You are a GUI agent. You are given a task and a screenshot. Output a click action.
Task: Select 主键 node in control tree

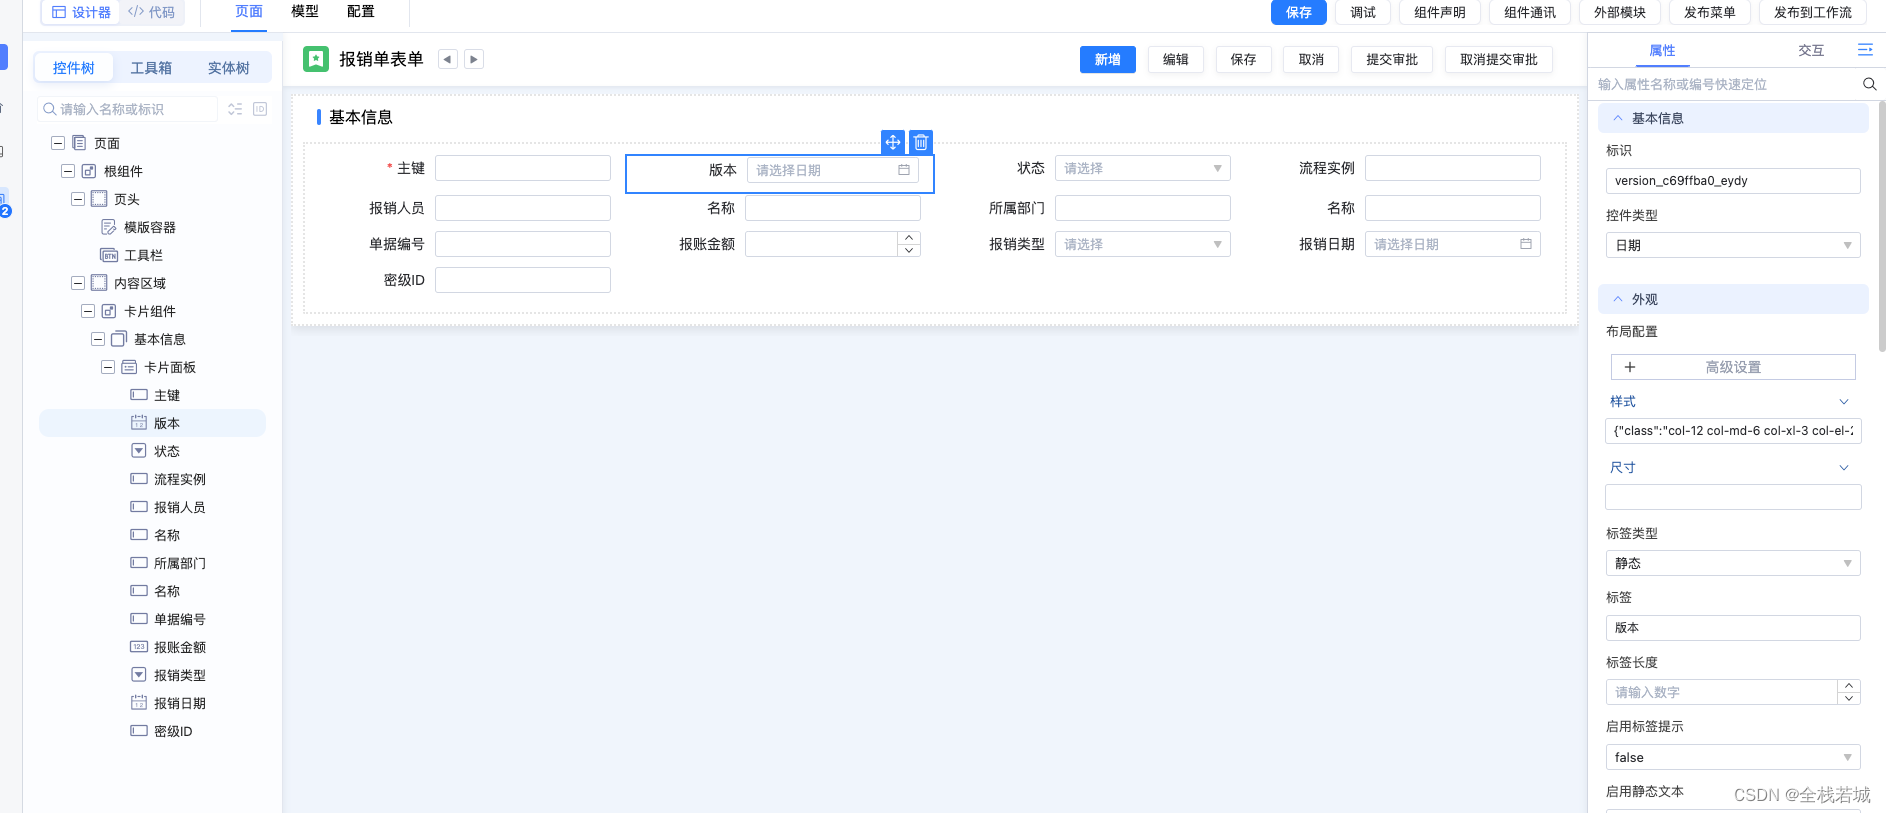(155, 395)
